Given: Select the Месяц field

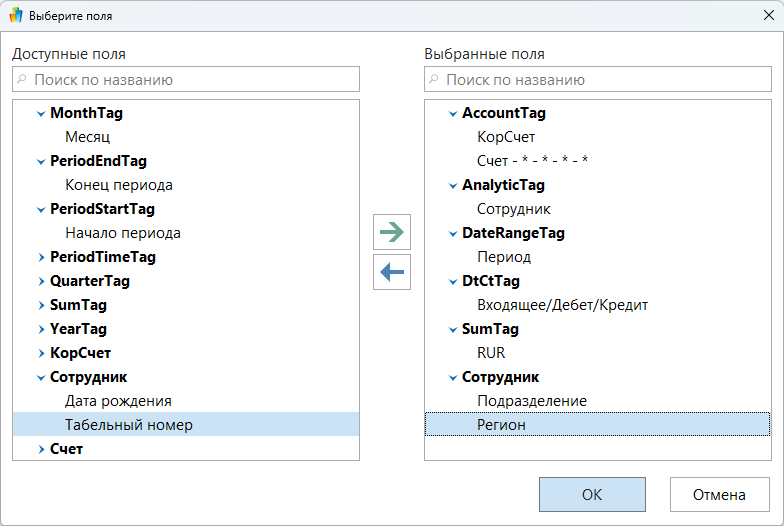Looking at the screenshot, I should (x=87, y=137).
